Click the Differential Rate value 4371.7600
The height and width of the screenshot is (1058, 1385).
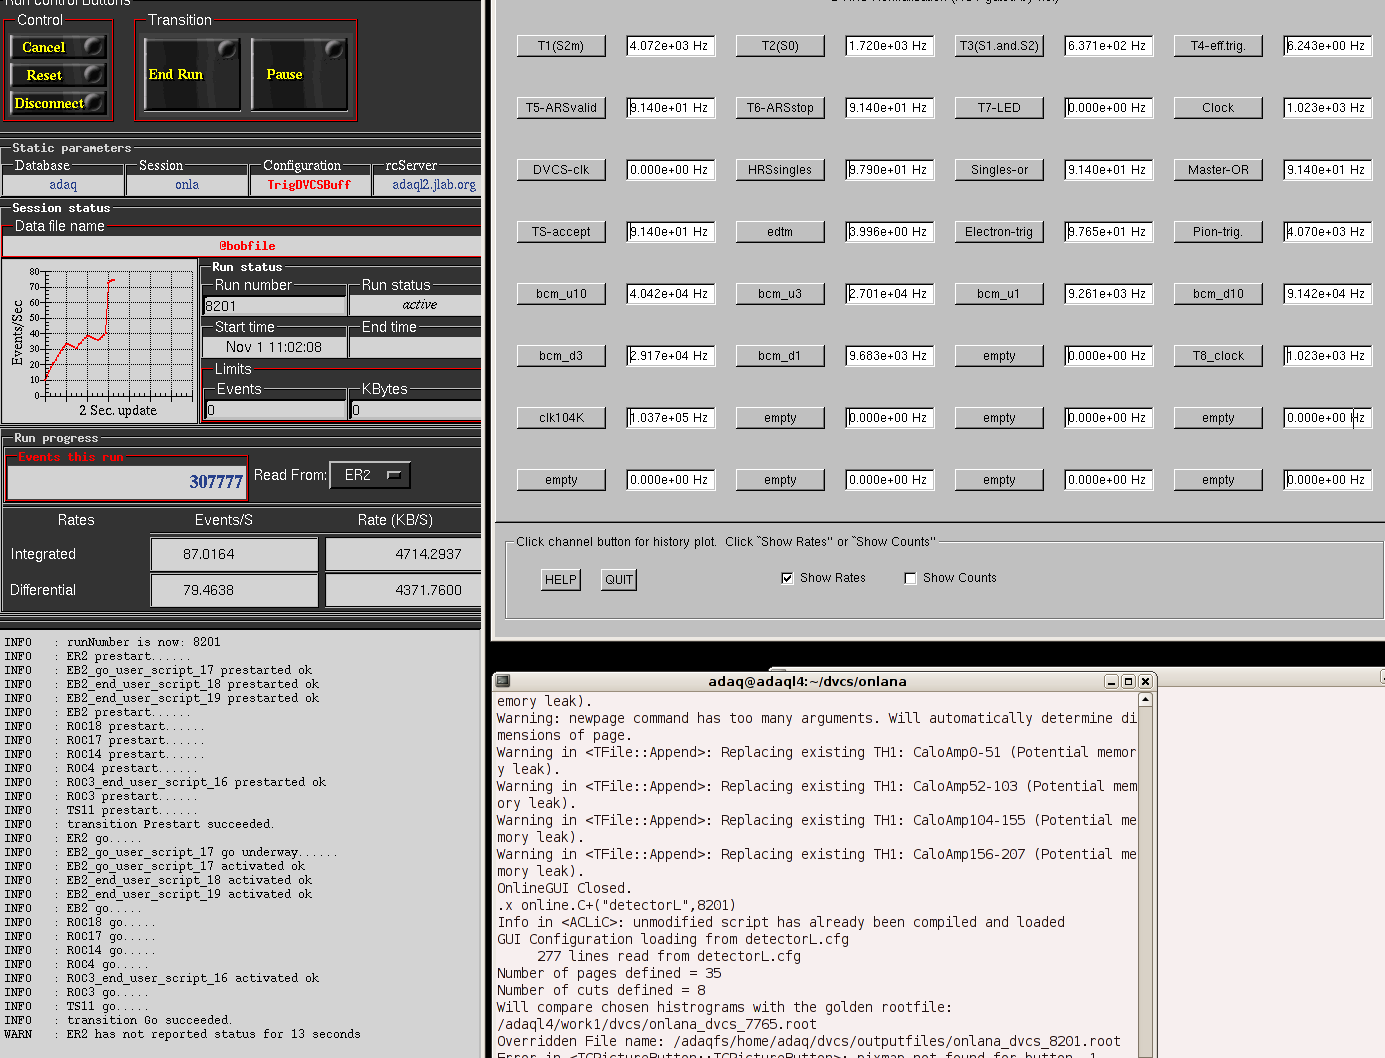click(404, 590)
